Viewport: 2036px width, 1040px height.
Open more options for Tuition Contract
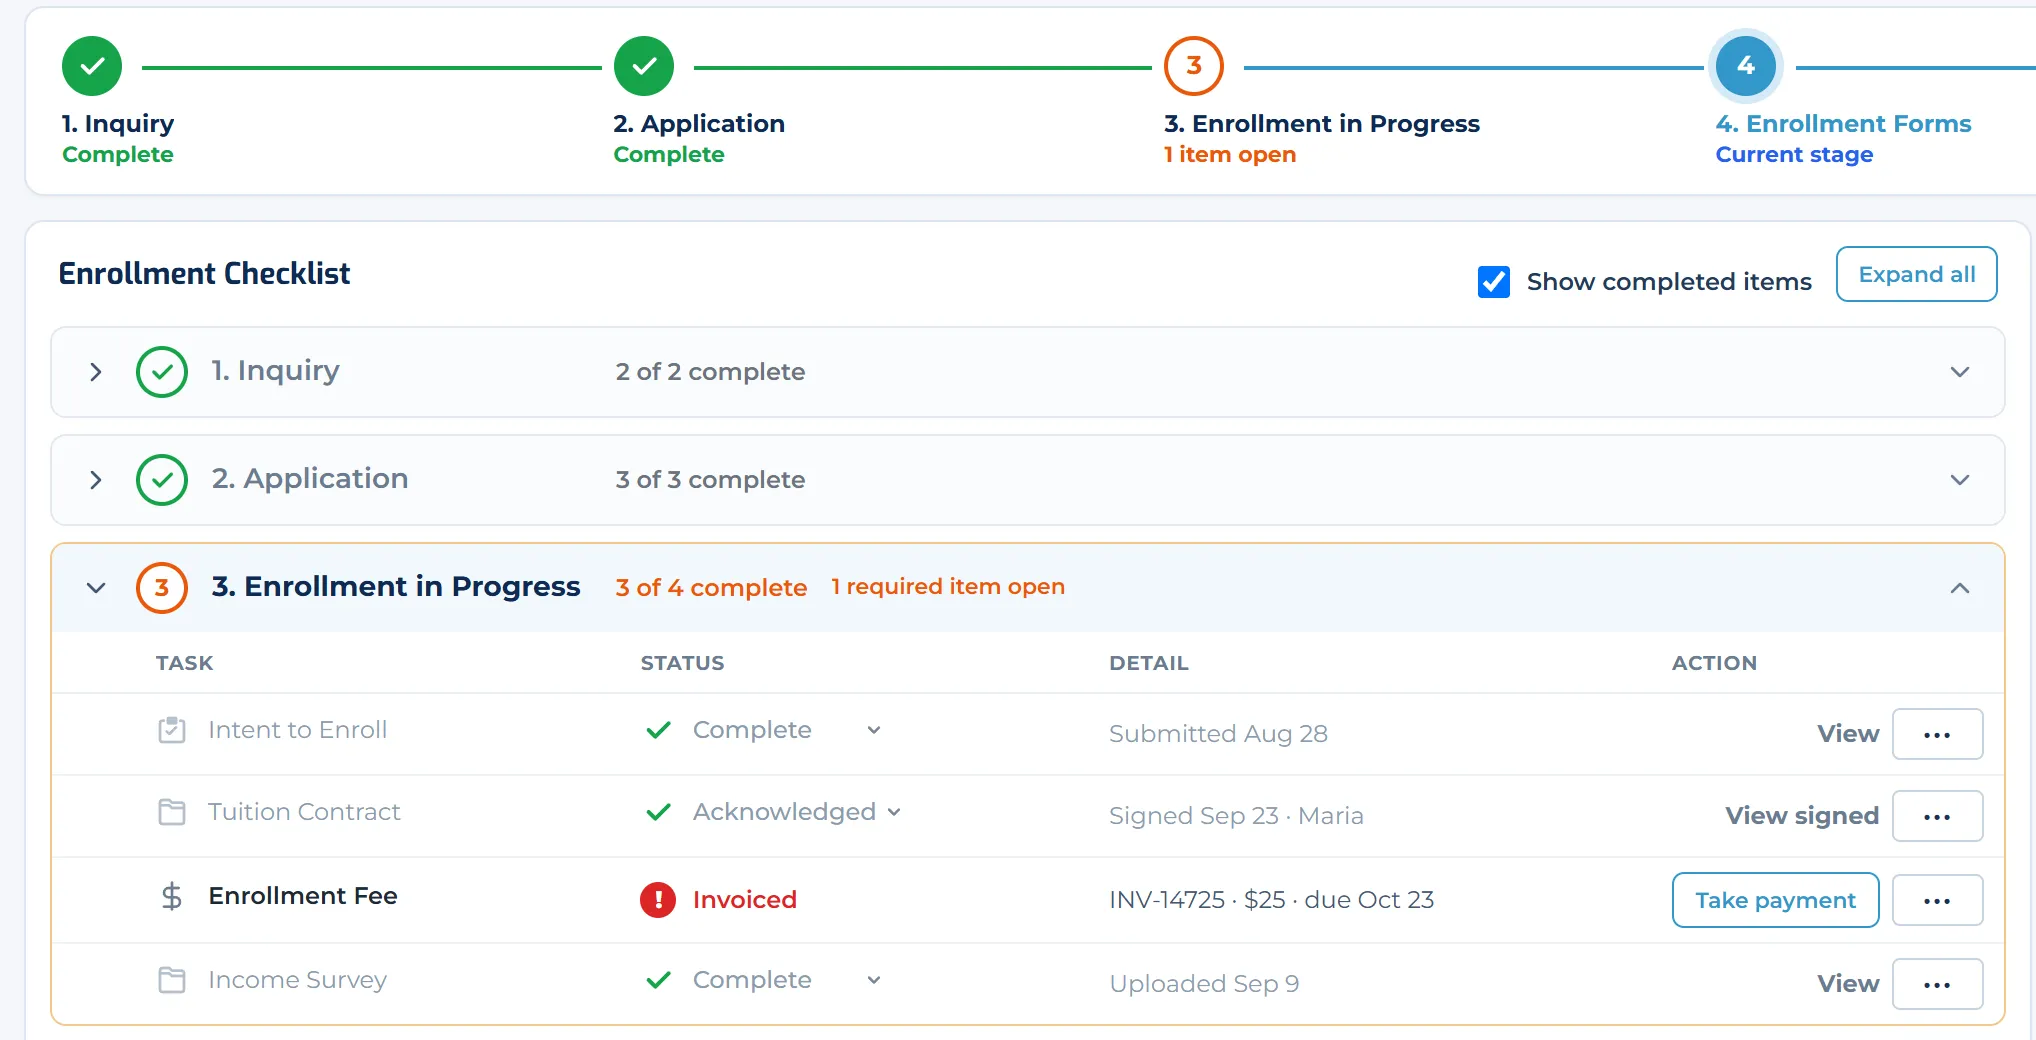point(1937,817)
